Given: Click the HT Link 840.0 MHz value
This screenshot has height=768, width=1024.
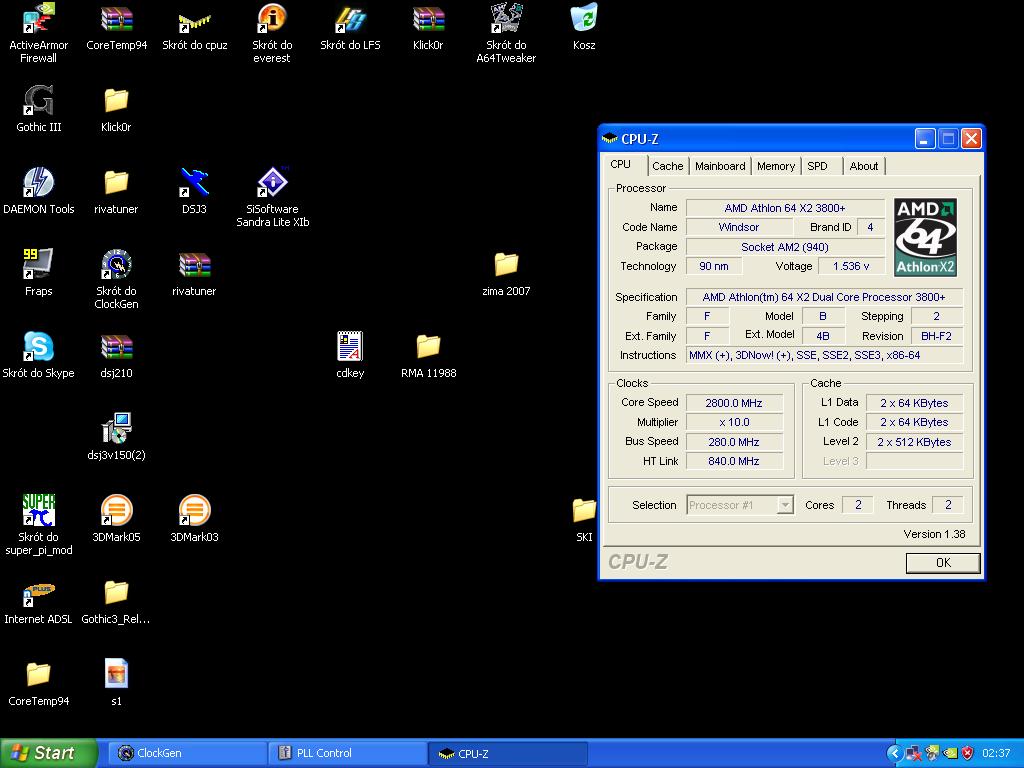Looking at the screenshot, I should [x=733, y=461].
